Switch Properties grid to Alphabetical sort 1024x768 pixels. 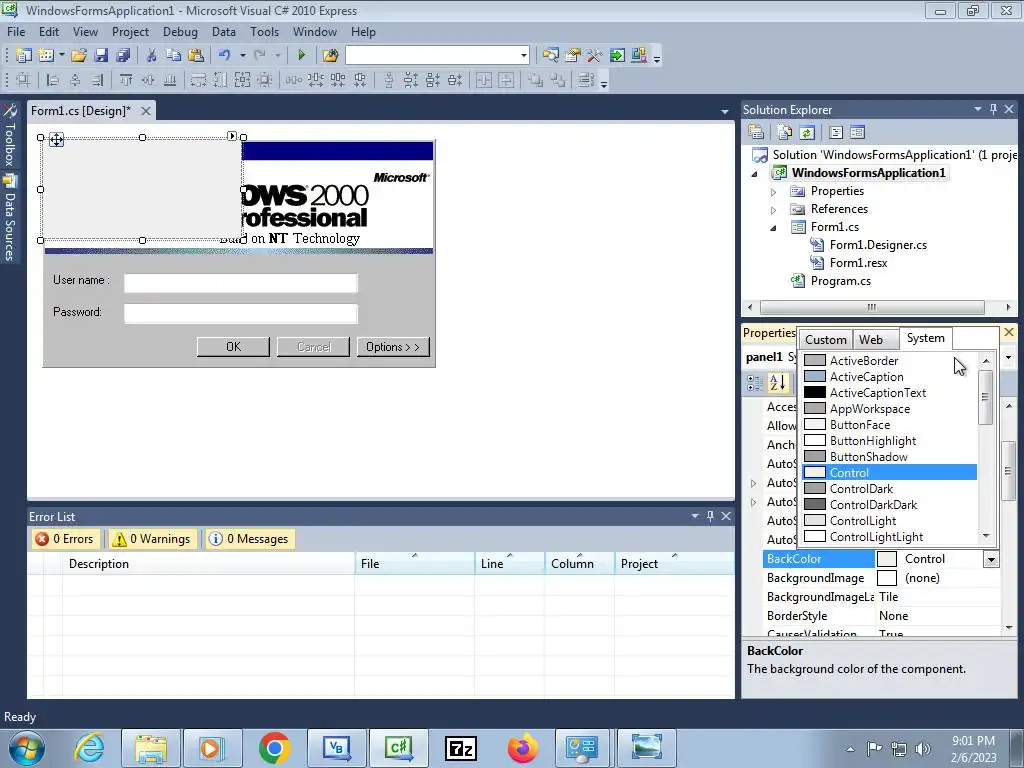[x=777, y=383]
